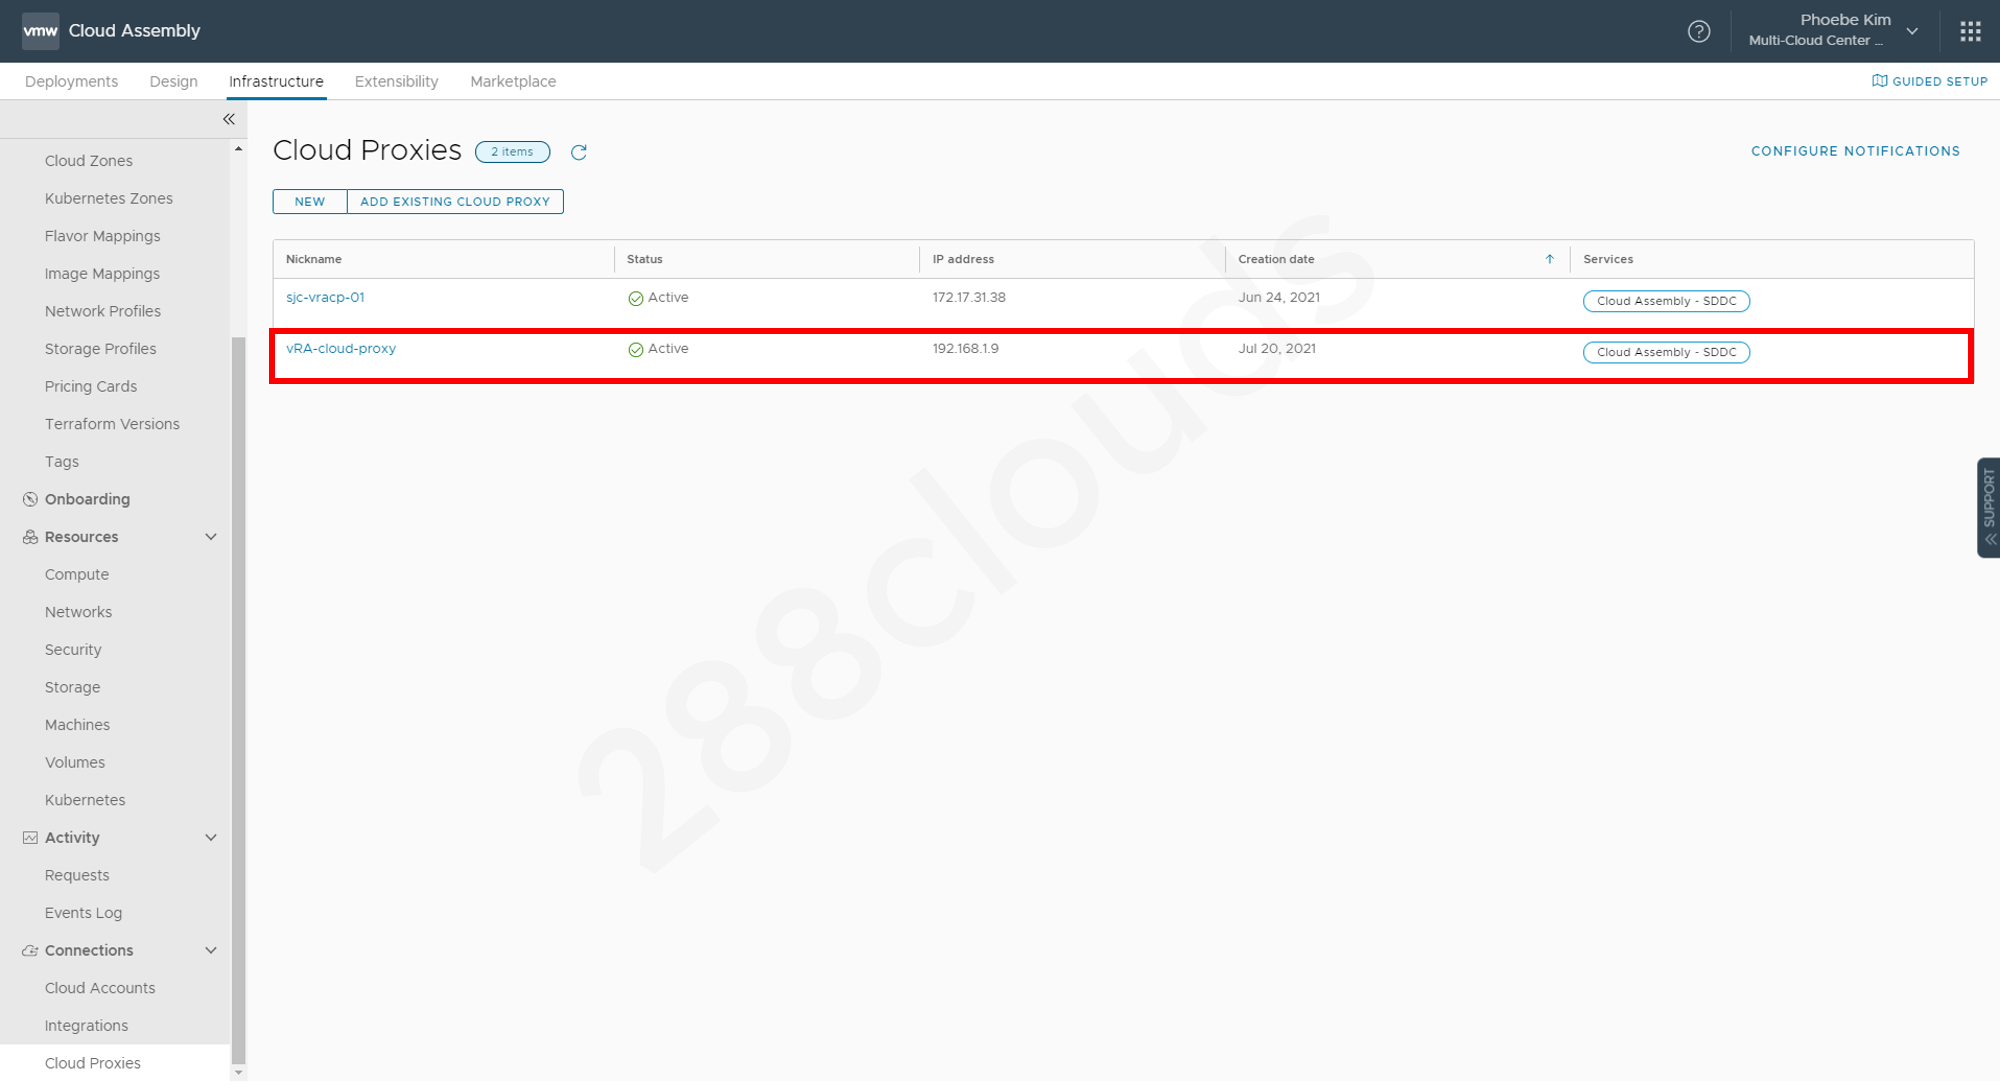Click the Connections section icon

[30, 951]
